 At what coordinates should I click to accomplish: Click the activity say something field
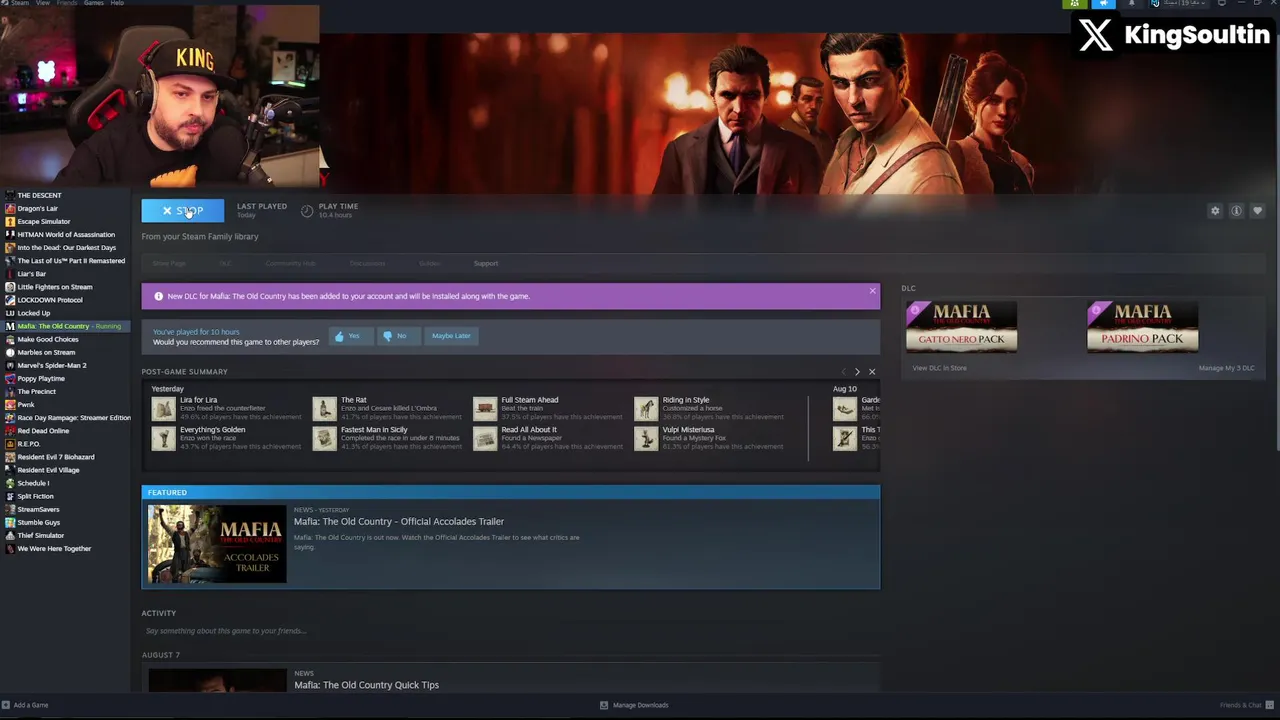(x=510, y=631)
